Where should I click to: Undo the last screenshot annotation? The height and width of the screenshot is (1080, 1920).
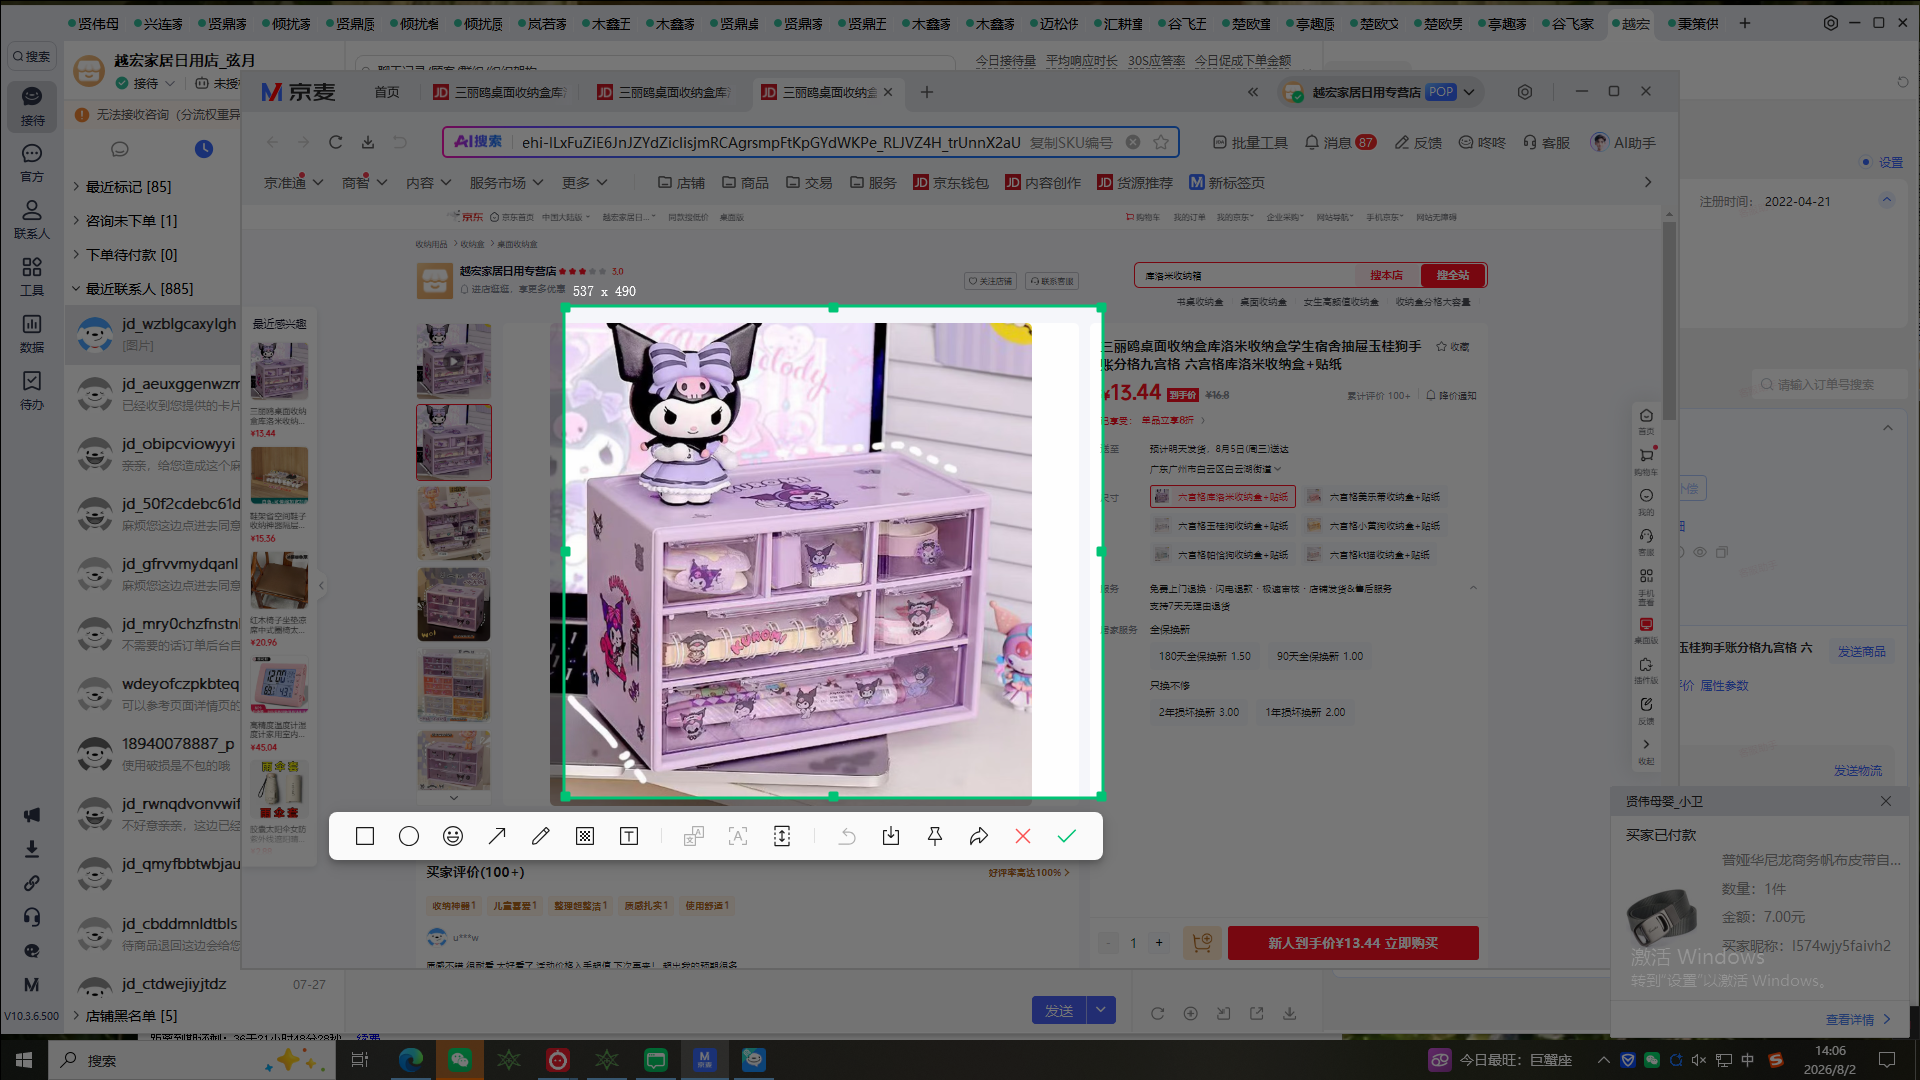point(847,836)
